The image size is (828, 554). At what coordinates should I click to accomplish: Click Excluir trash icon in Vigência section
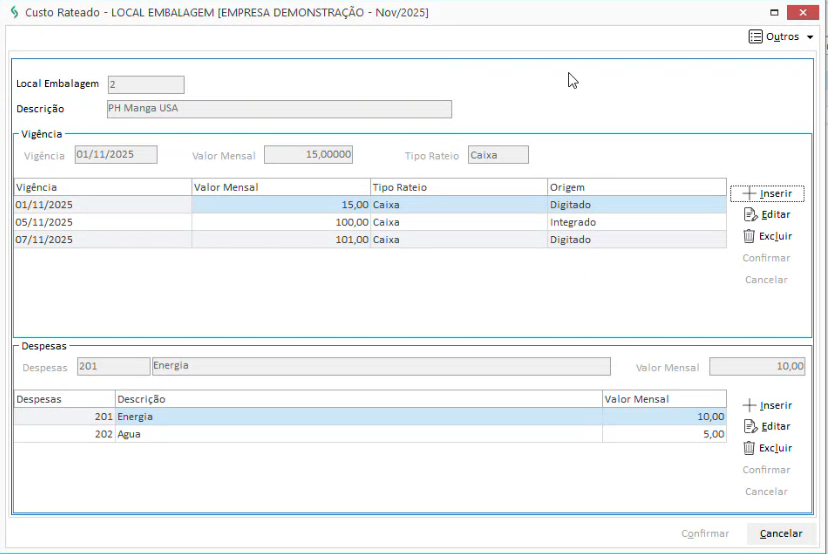tap(749, 236)
